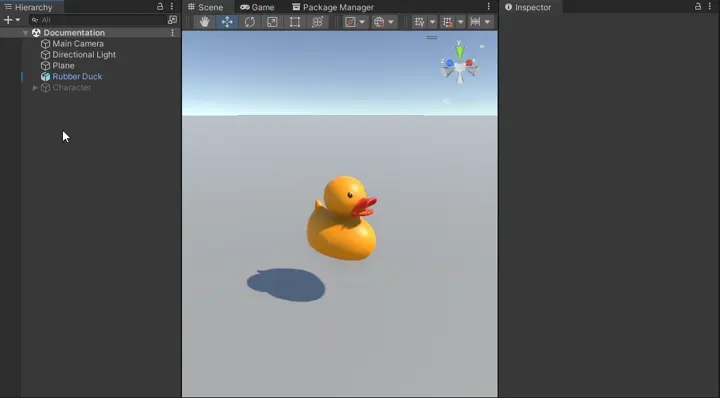The width and height of the screenshot is (720, 398).
Task: Click the Hierarchy search-by-type icon
Action: coord(172,20)
